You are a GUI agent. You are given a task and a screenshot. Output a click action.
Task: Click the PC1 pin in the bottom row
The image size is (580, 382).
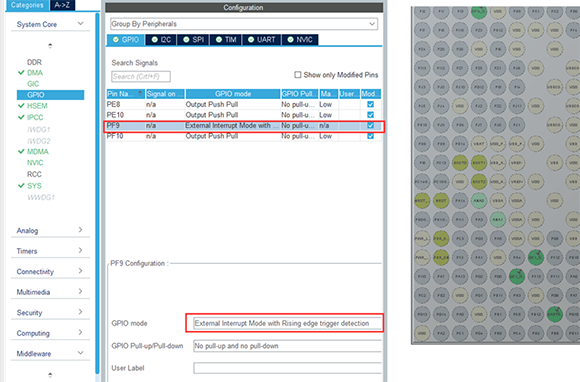pos(460,333)
